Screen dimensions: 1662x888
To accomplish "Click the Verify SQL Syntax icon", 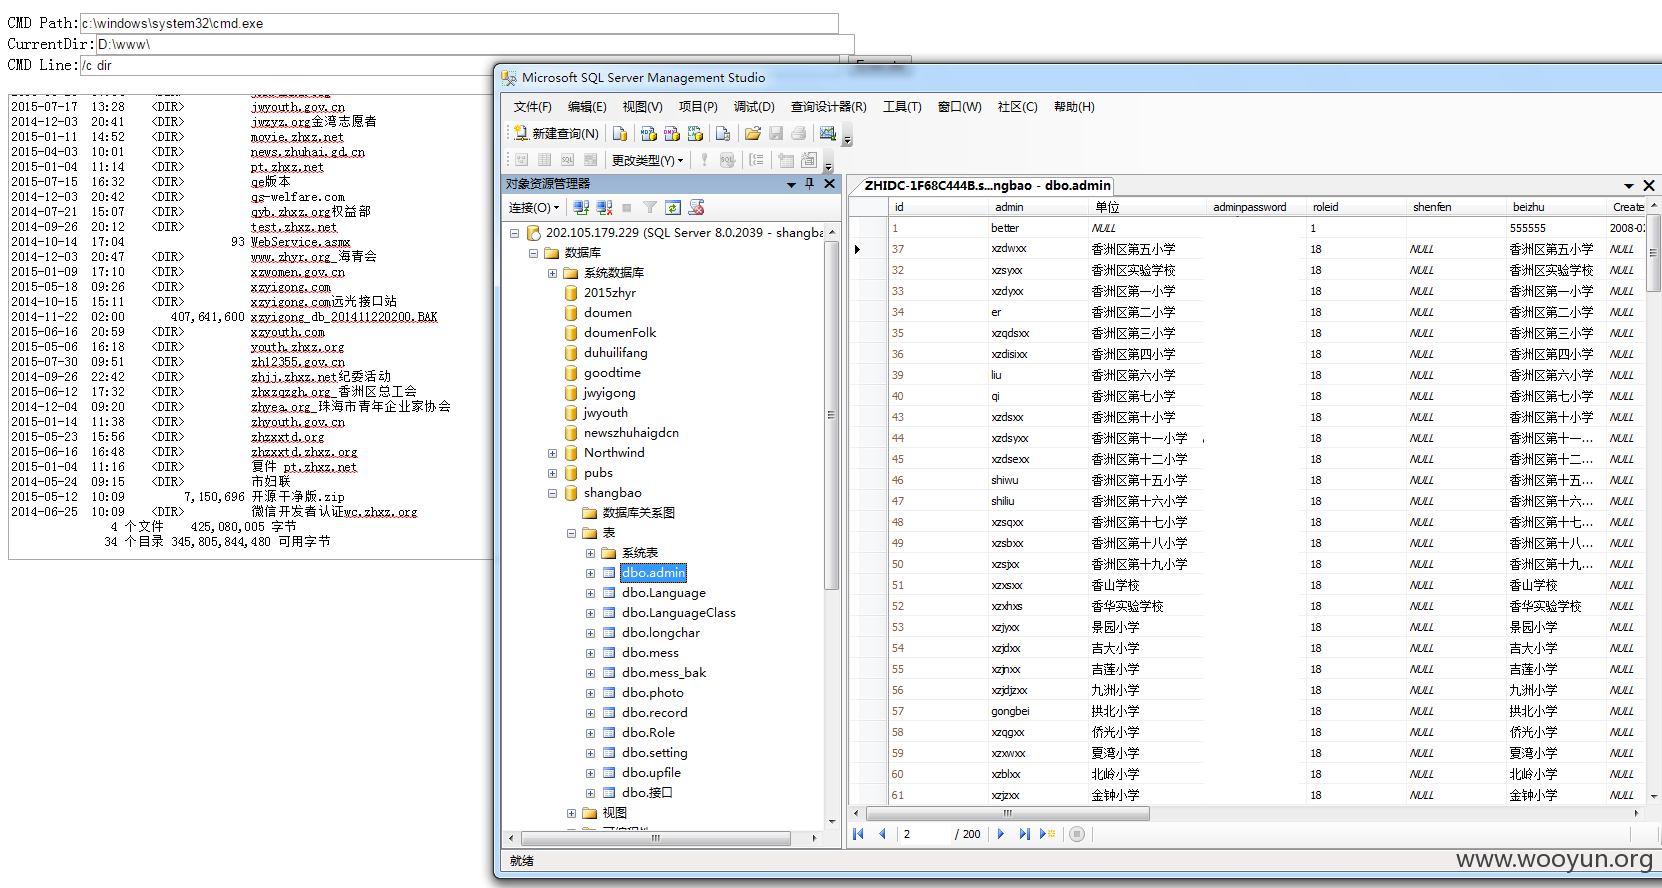I will click(727, 160).
